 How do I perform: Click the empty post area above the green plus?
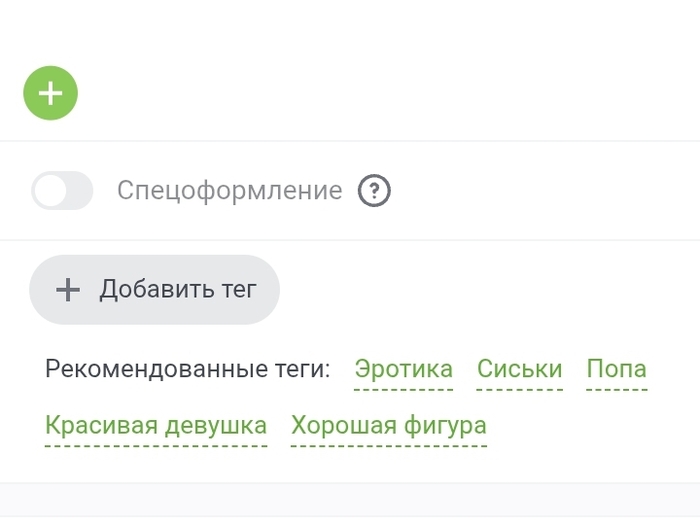click(350, 30)
